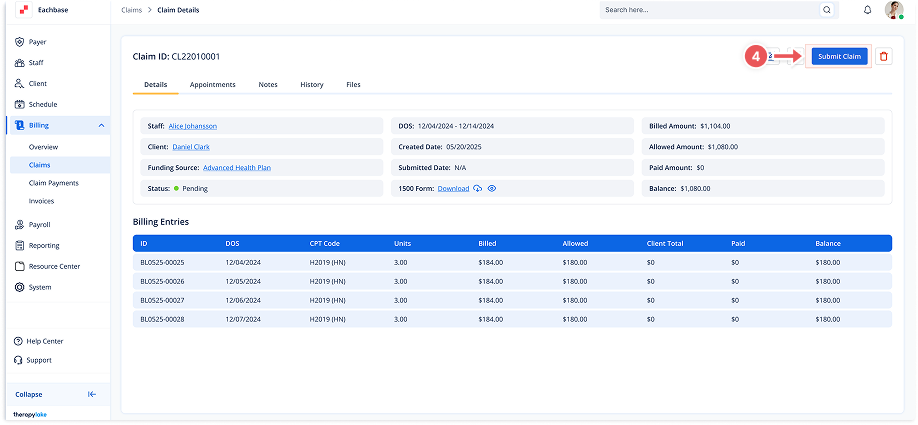Open the user profile avatar menu
The width and height of the screenshot is (918, 425).
point(893,10)
